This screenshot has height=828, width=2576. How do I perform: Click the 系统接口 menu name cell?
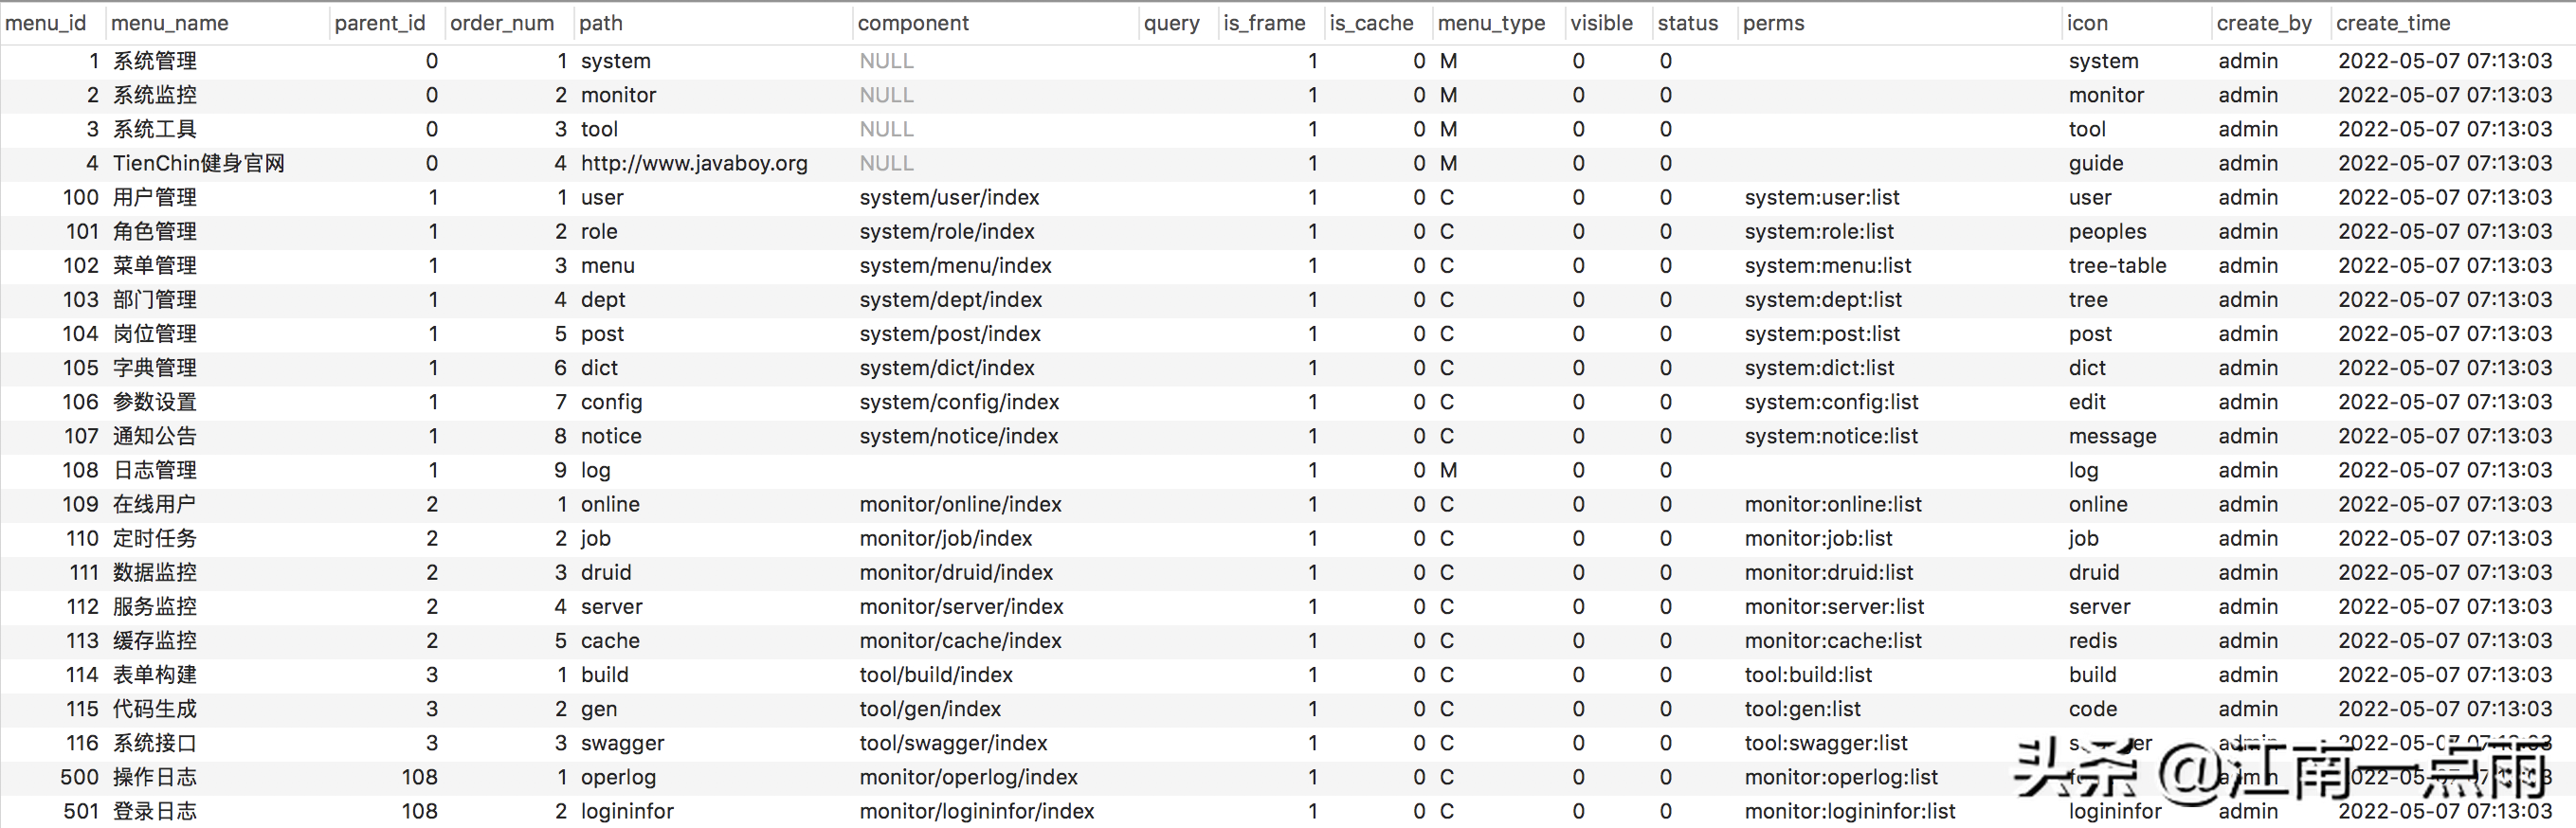155,741
